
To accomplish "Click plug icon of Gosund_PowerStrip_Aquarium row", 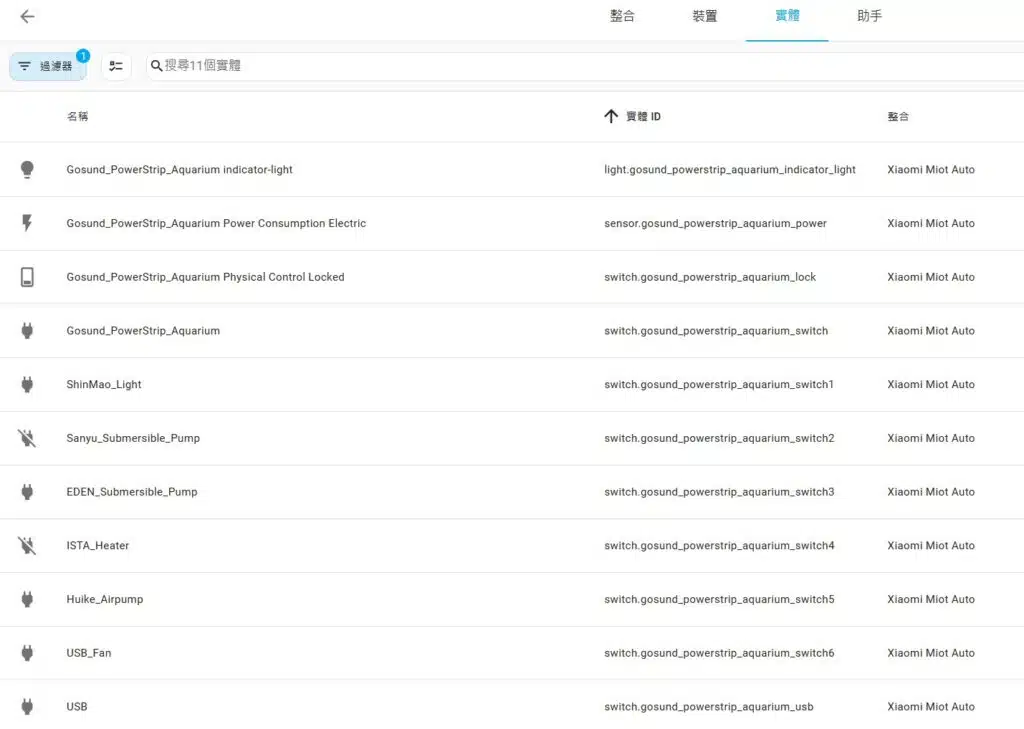I will (27, 331).
